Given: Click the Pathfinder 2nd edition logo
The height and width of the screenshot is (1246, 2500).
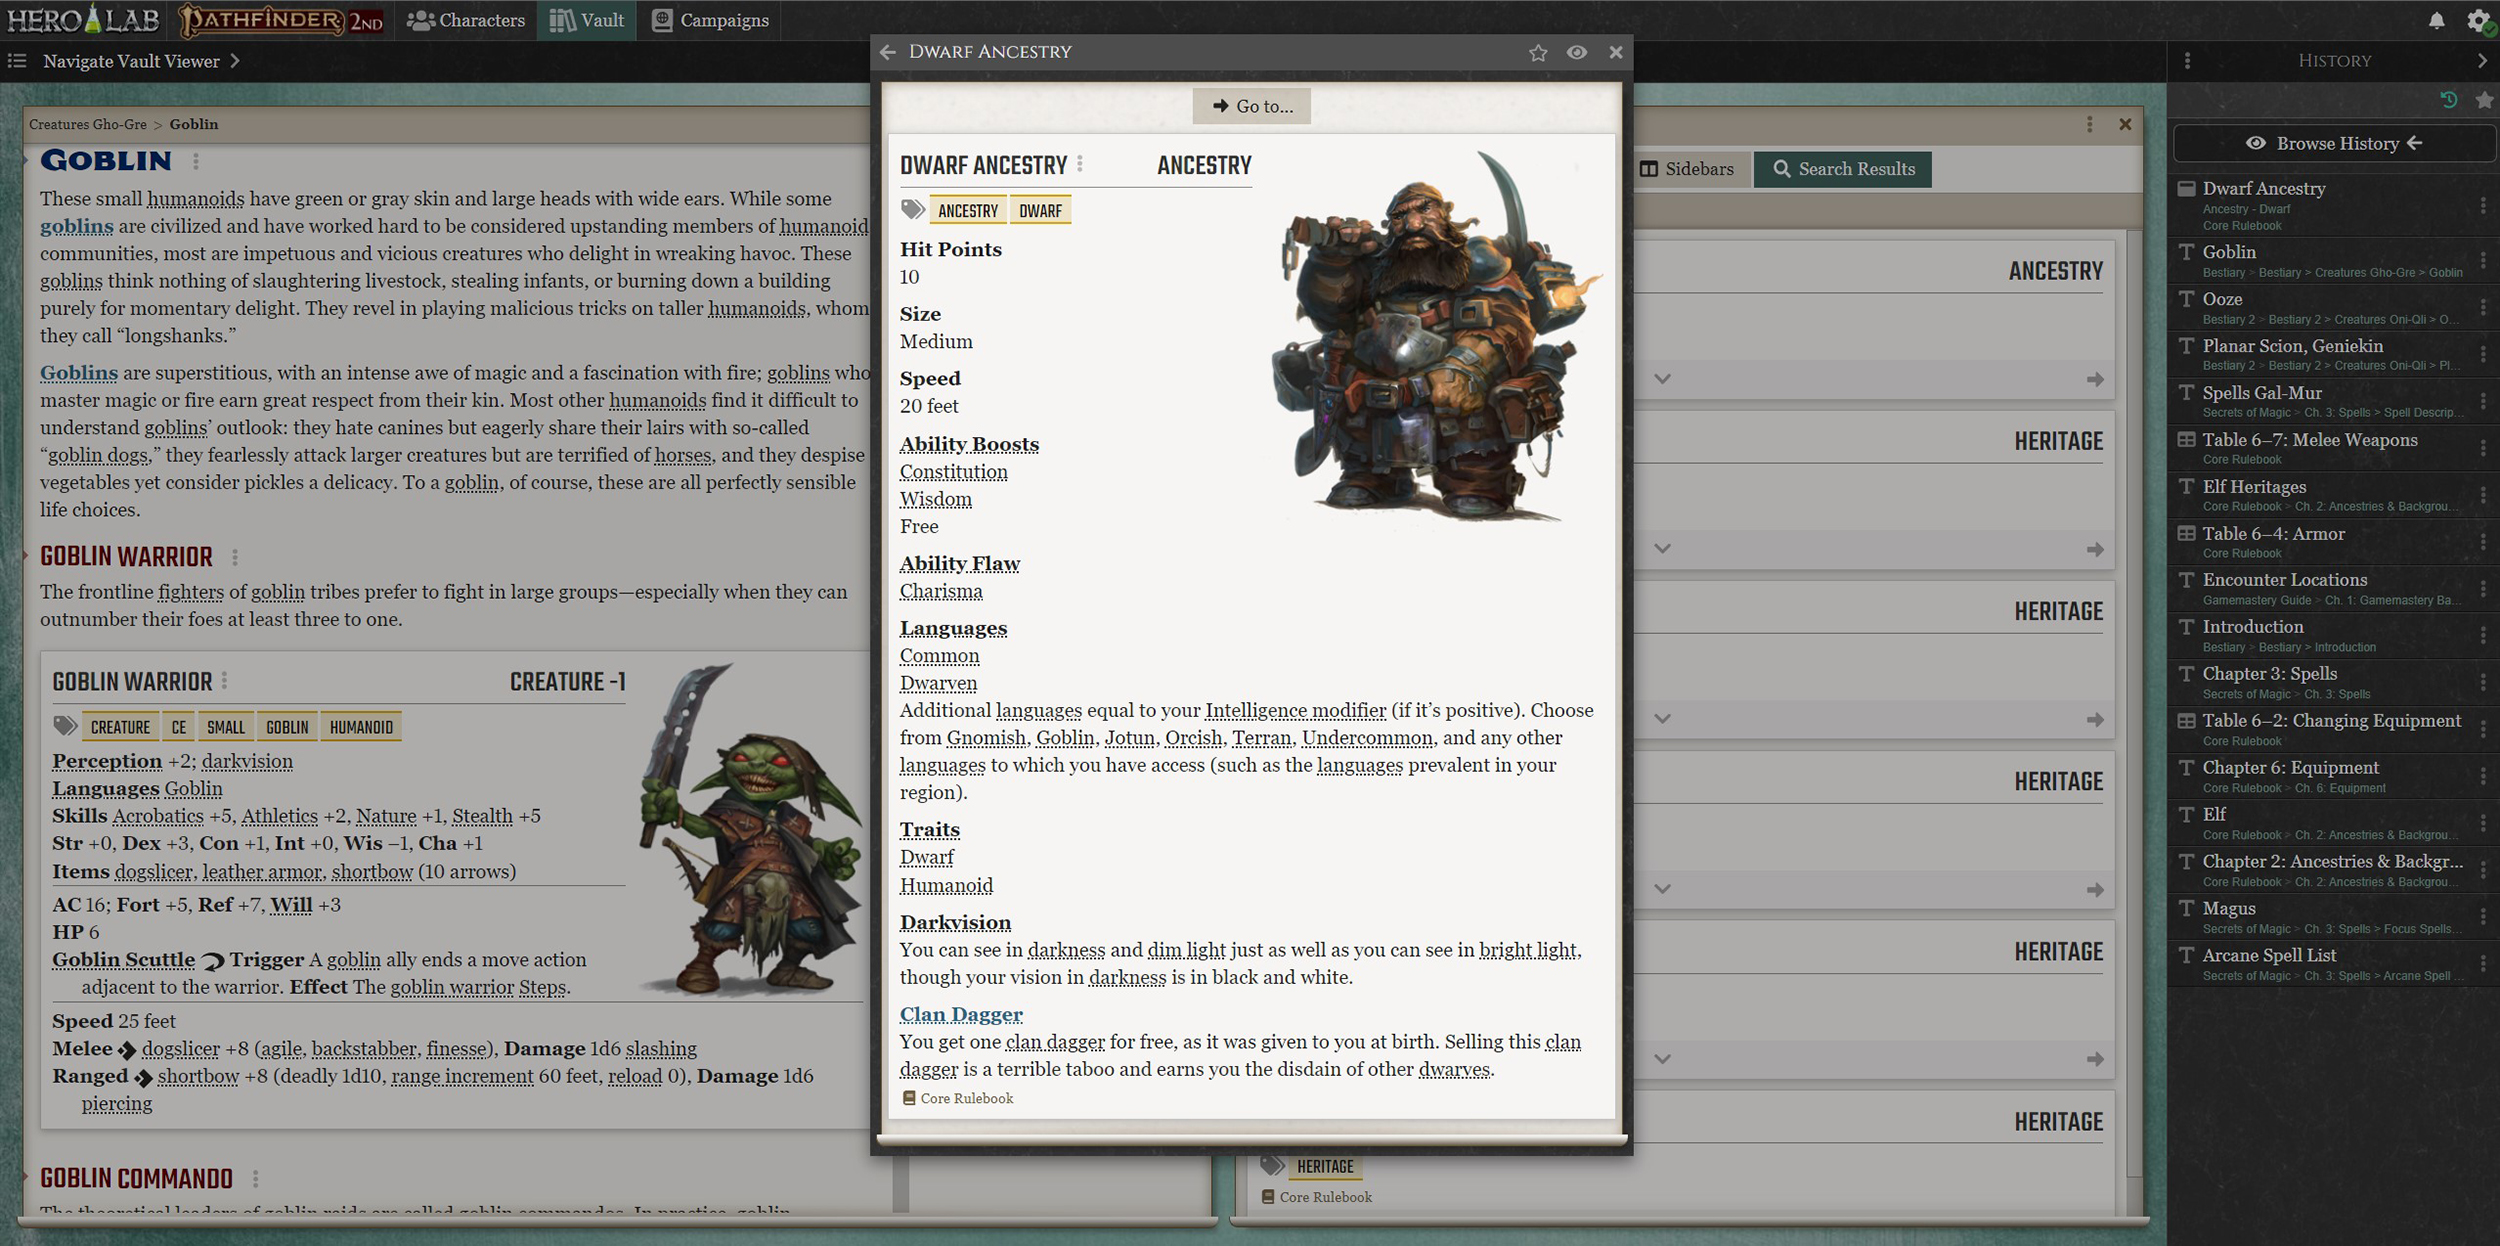Looking at the screenshot, I should pyautogui.click(x=280, y=20).
